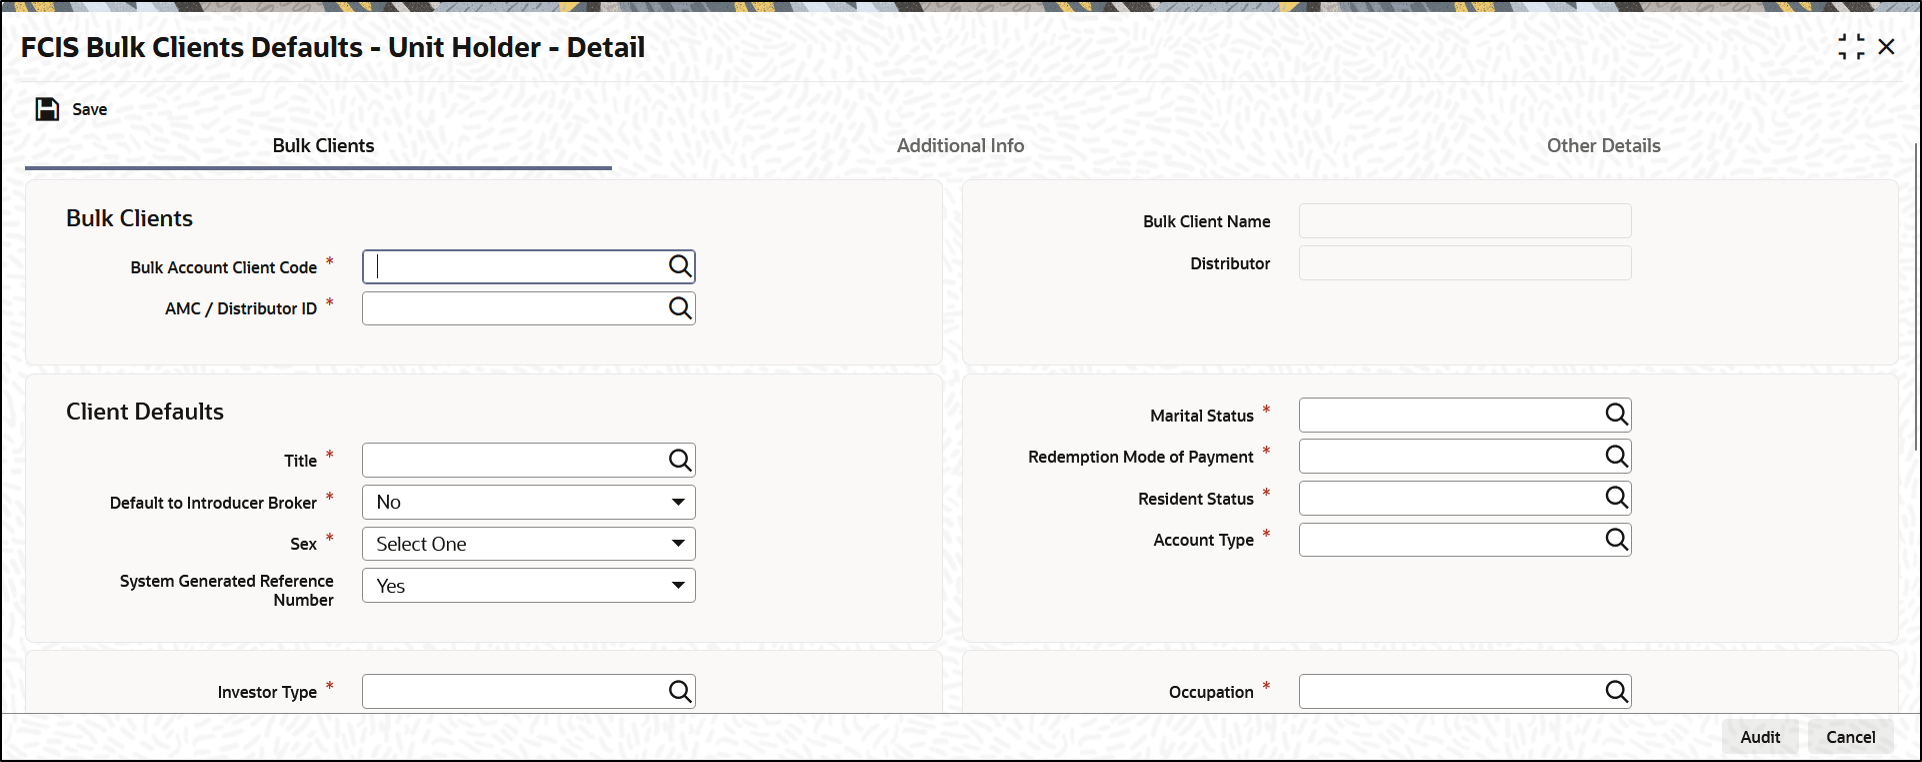Click the Account Type search icon
This screenshot has height=762, width=1922.
1617,539
